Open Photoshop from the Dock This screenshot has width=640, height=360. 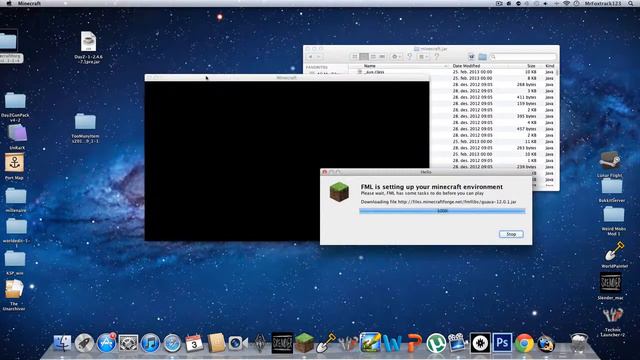coord(502,343)
